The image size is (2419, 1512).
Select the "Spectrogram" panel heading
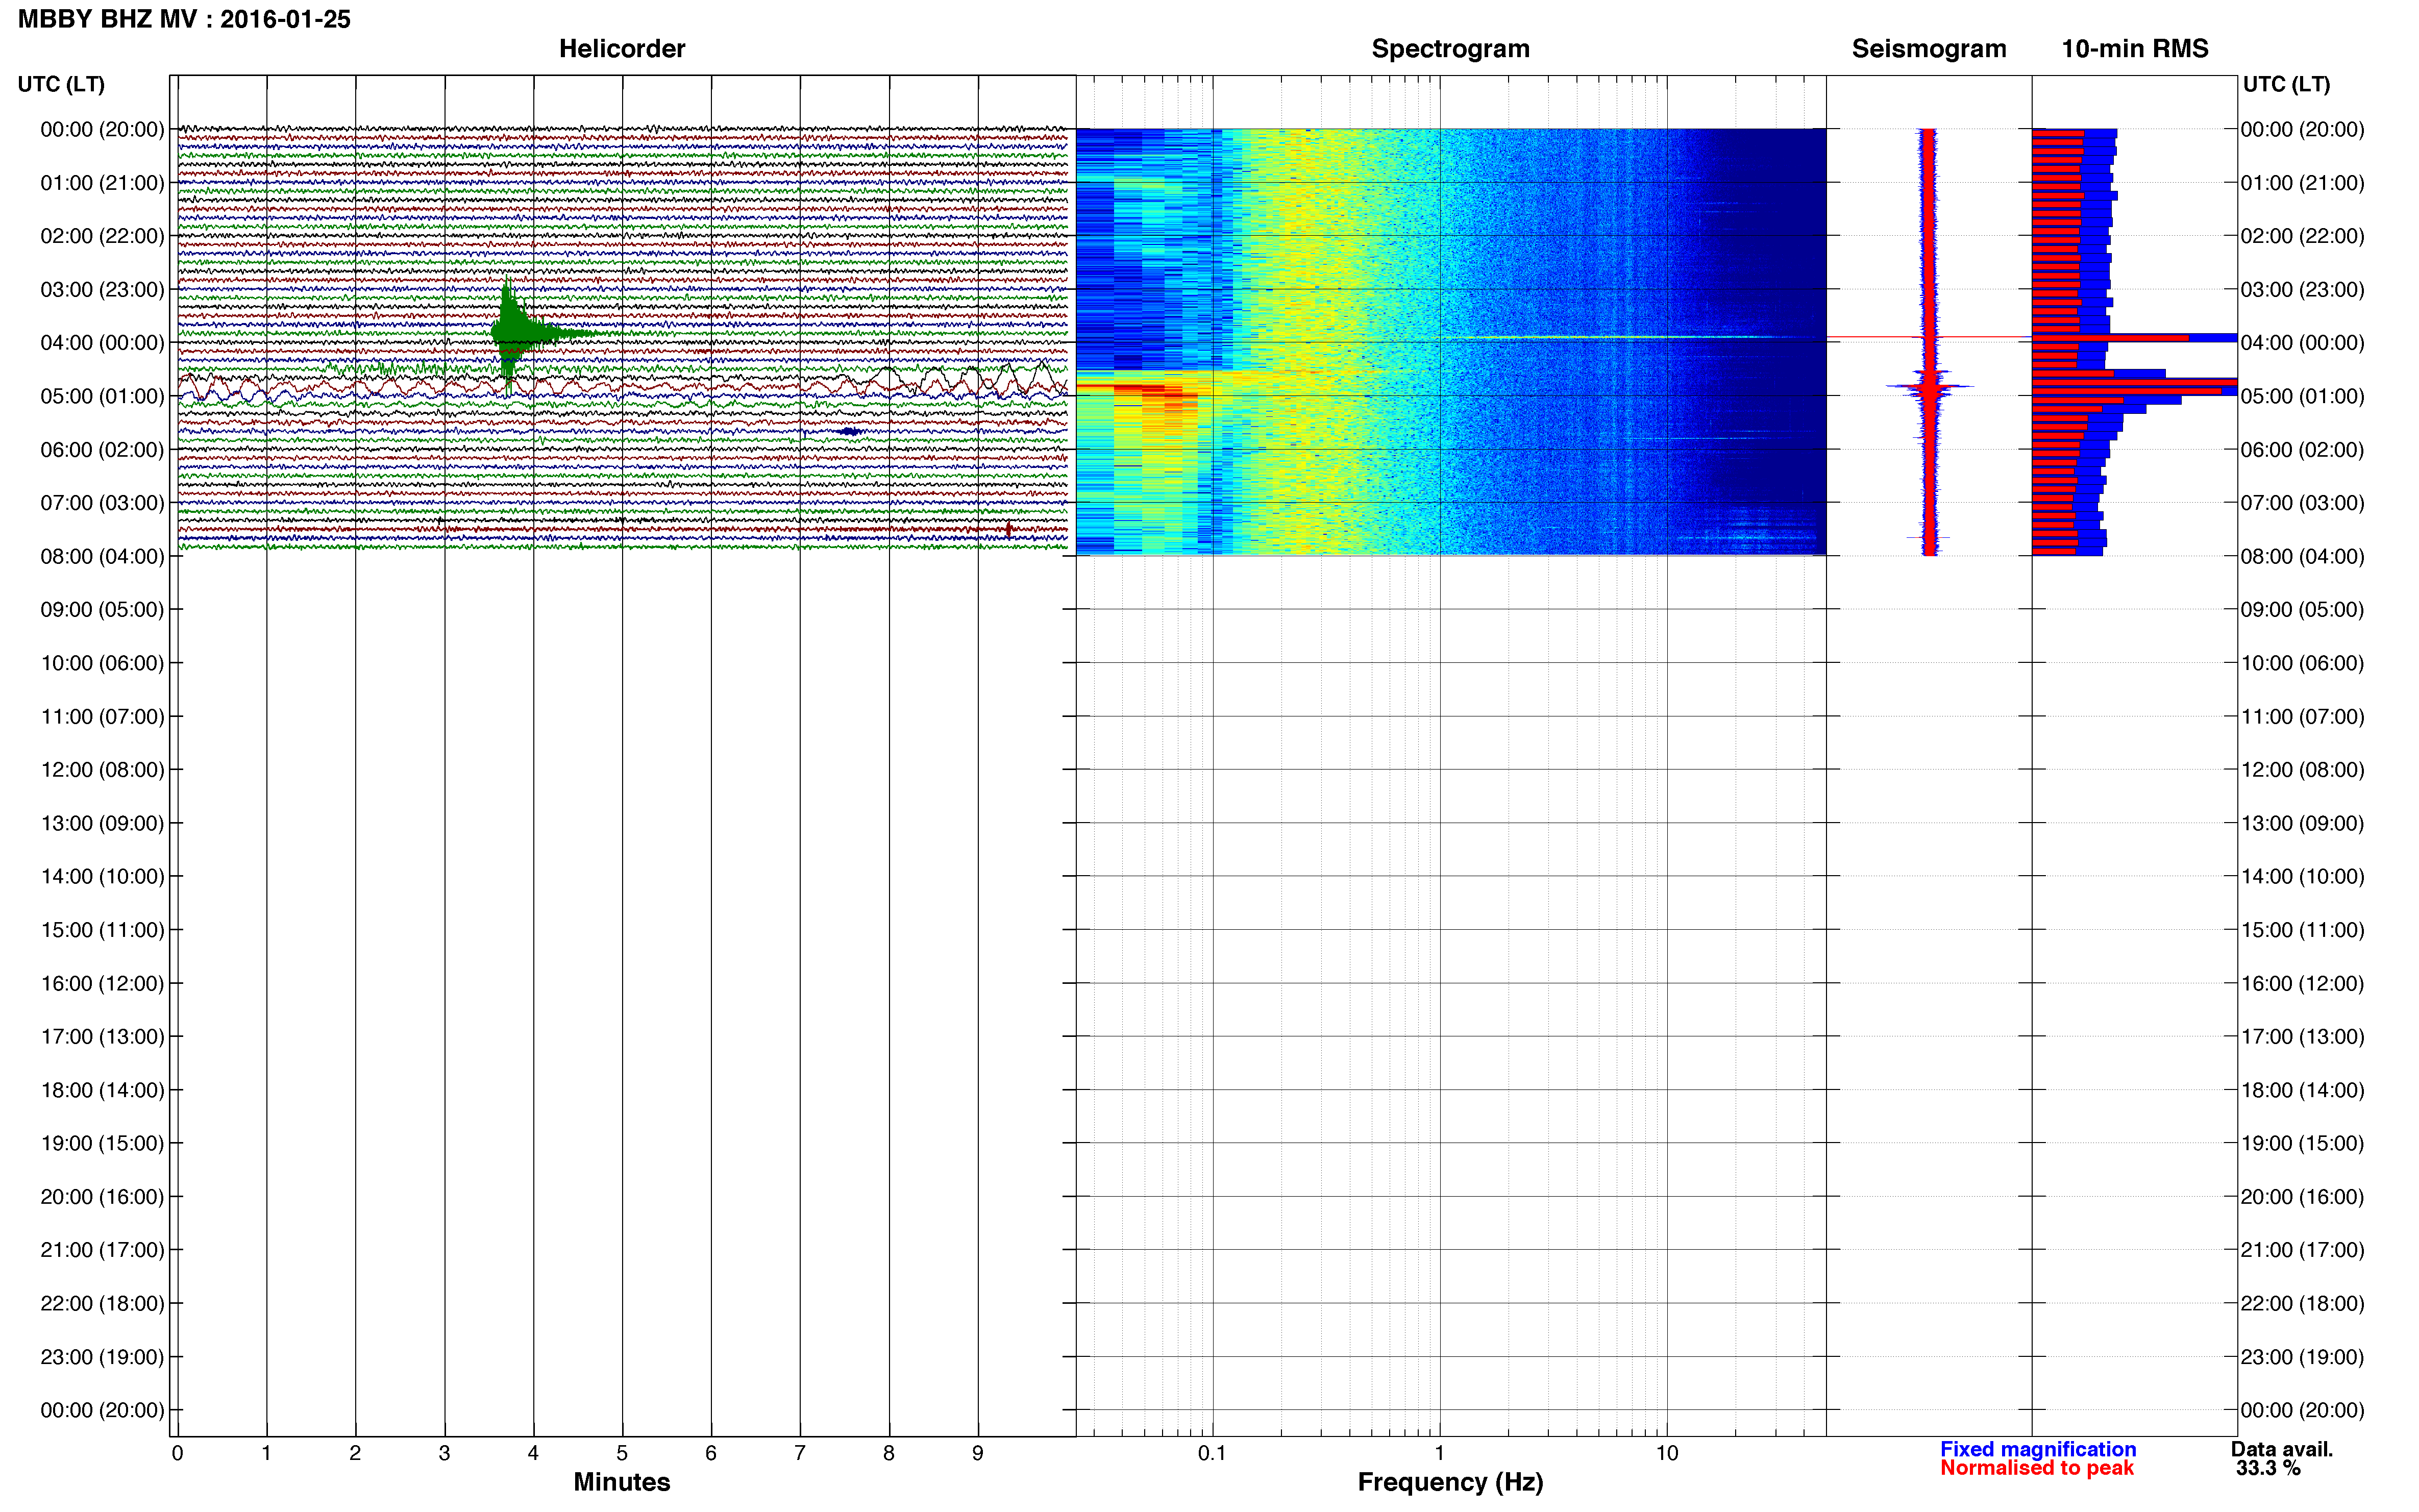tap(1450, 48)
